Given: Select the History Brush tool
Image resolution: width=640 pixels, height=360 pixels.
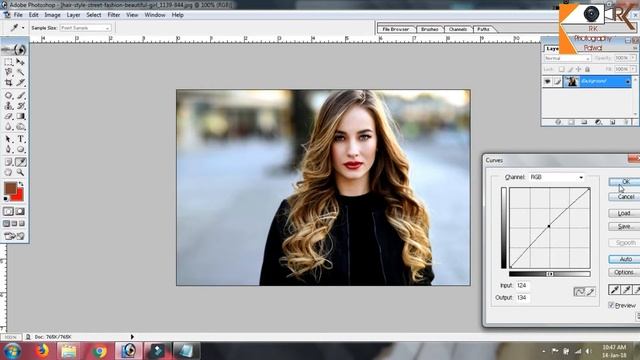Looking at the screenshot, I should (x=20, y=106).
